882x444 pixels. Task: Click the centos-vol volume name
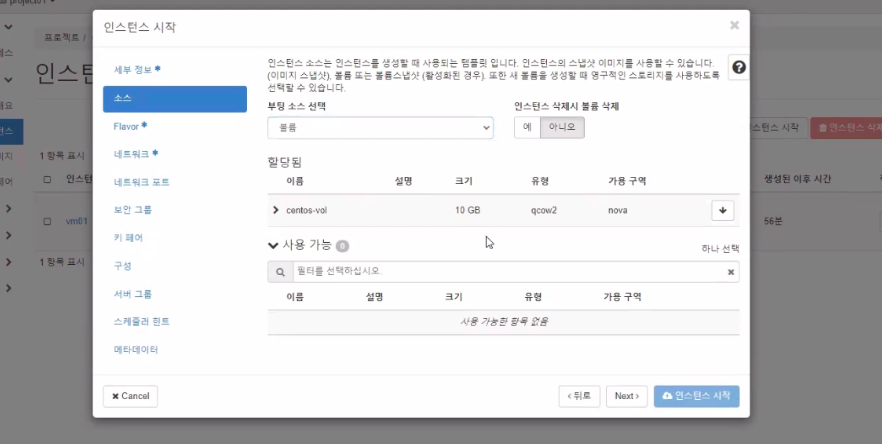click(x=307, y=210)
